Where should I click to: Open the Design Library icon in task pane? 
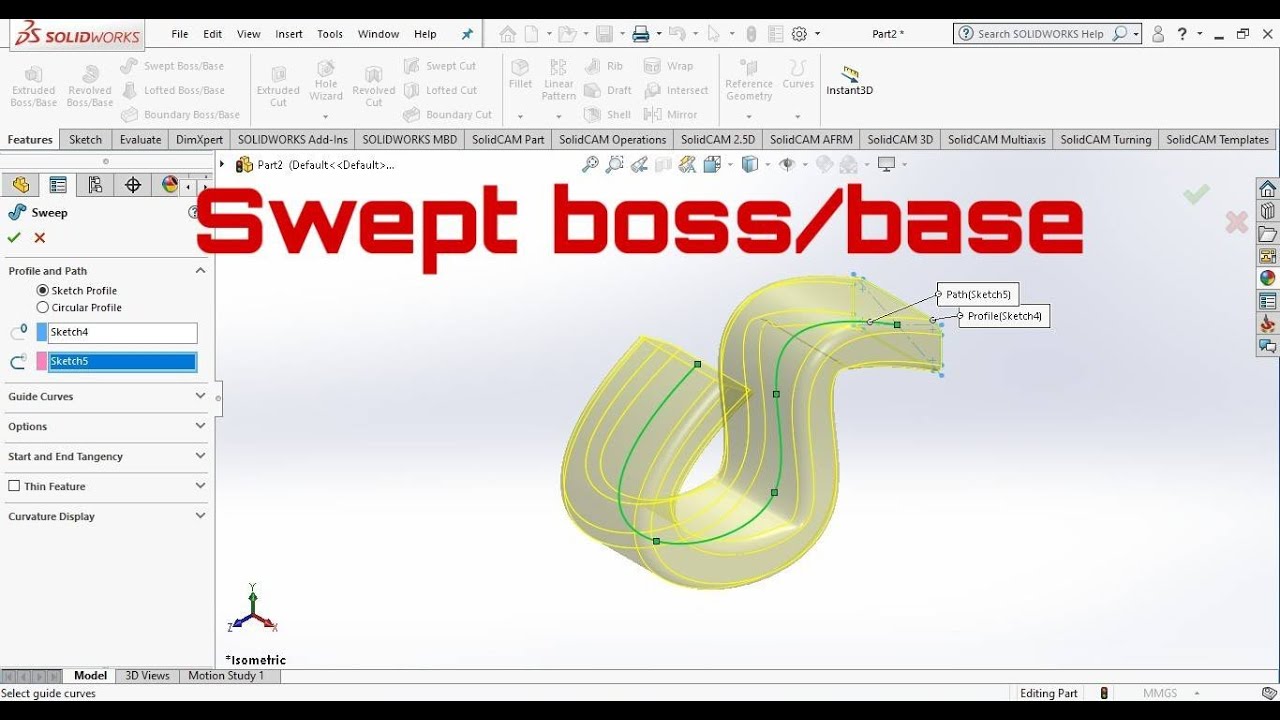click(1268, 211)
